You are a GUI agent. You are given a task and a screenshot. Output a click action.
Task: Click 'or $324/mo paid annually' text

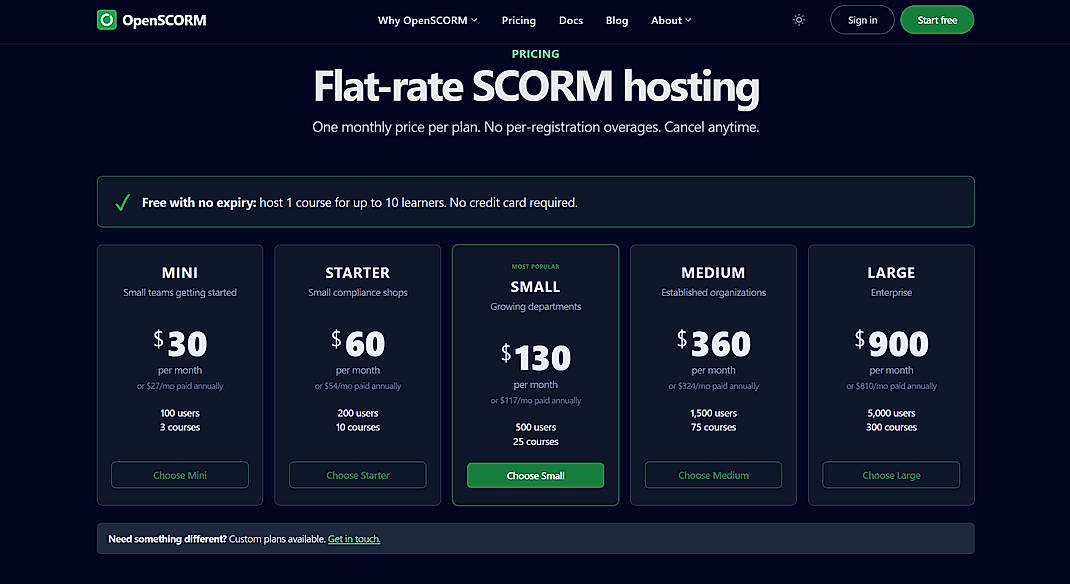(713, 386)
